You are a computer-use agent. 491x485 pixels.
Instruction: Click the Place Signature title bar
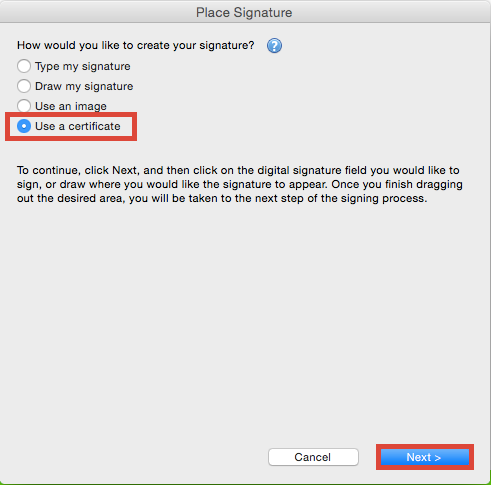245,12
